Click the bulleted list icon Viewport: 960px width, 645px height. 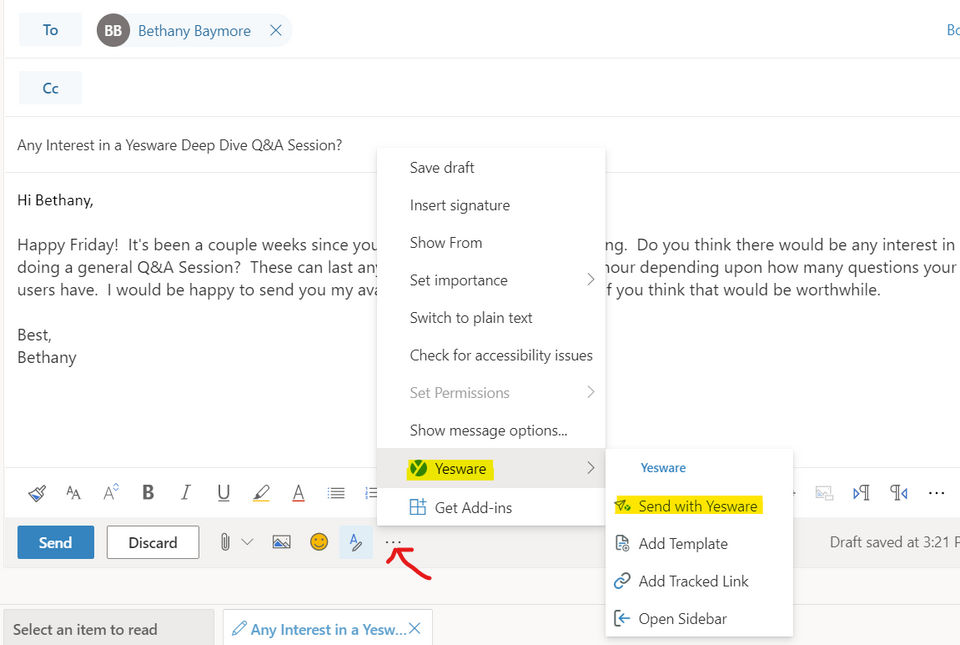point(336,492)
